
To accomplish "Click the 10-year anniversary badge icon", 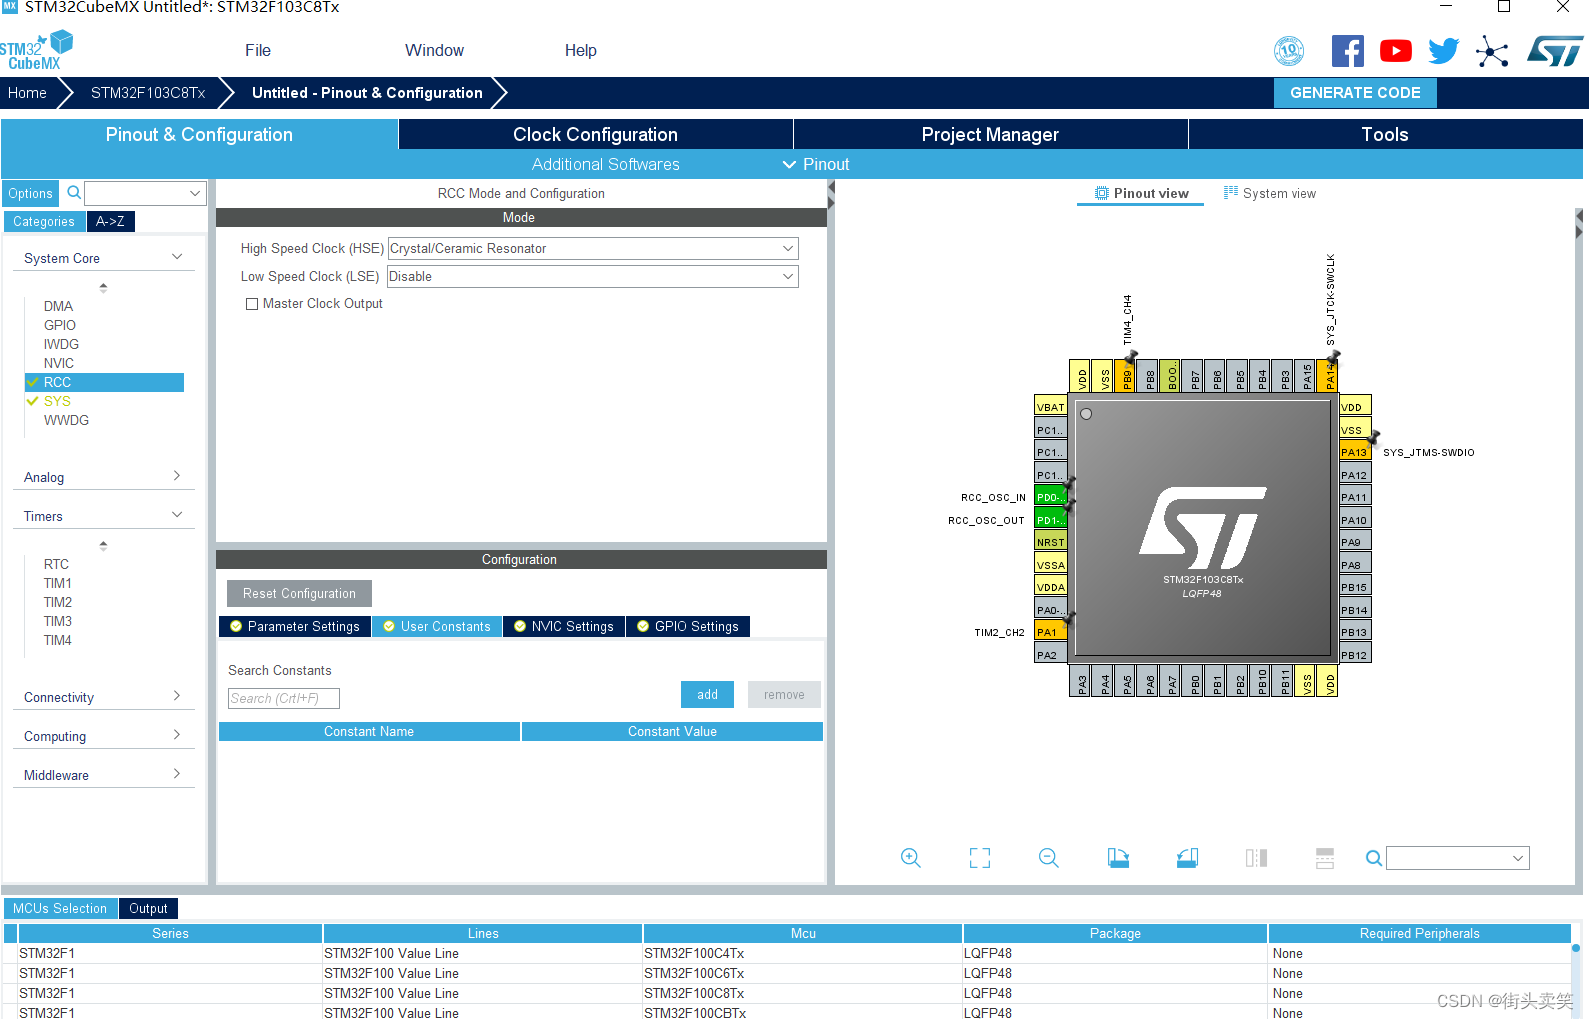I will (x=1289, y=51).
